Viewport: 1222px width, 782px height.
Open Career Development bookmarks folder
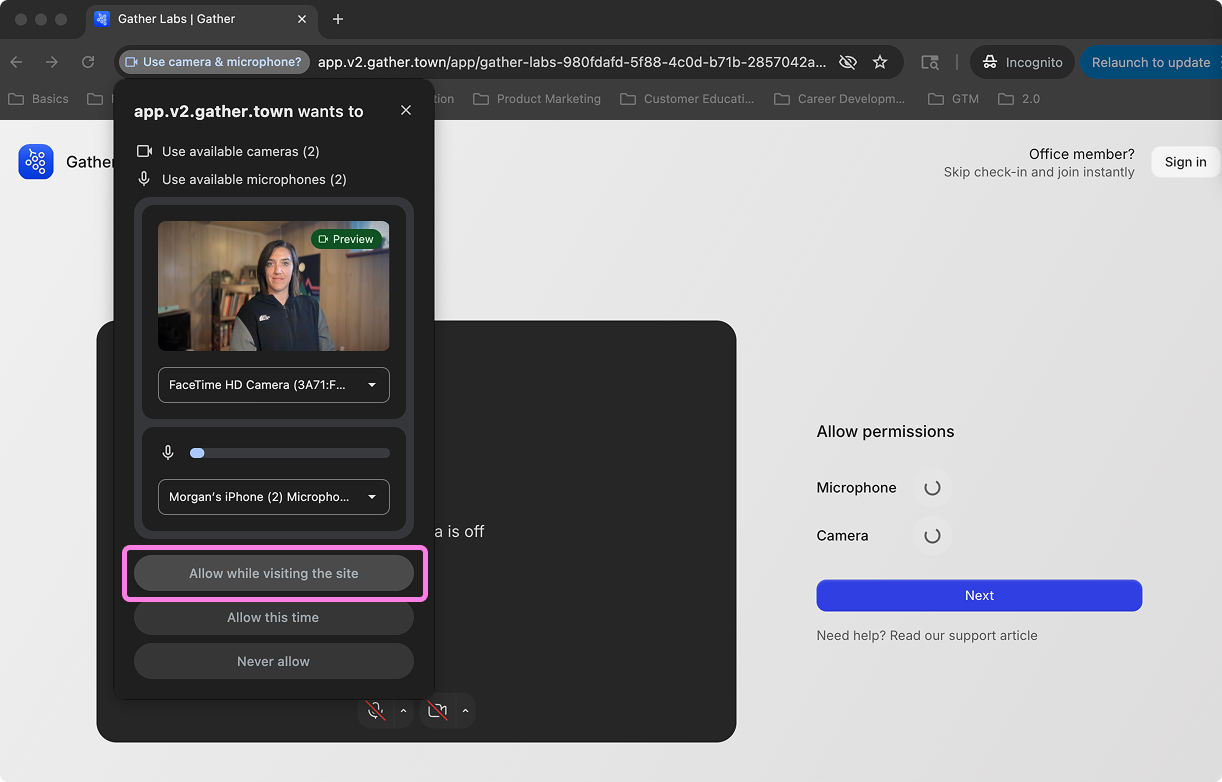tap(838, 99)
